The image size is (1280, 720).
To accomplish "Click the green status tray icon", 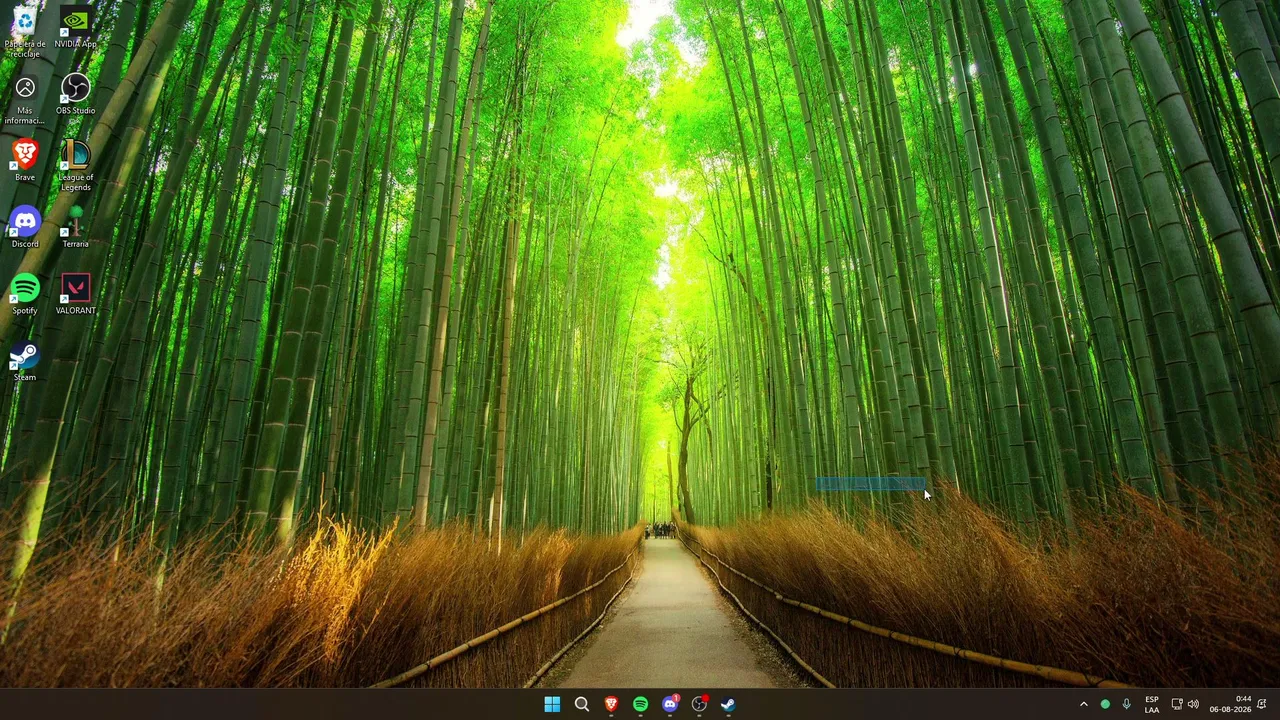I will click(x=1105, y=704).
